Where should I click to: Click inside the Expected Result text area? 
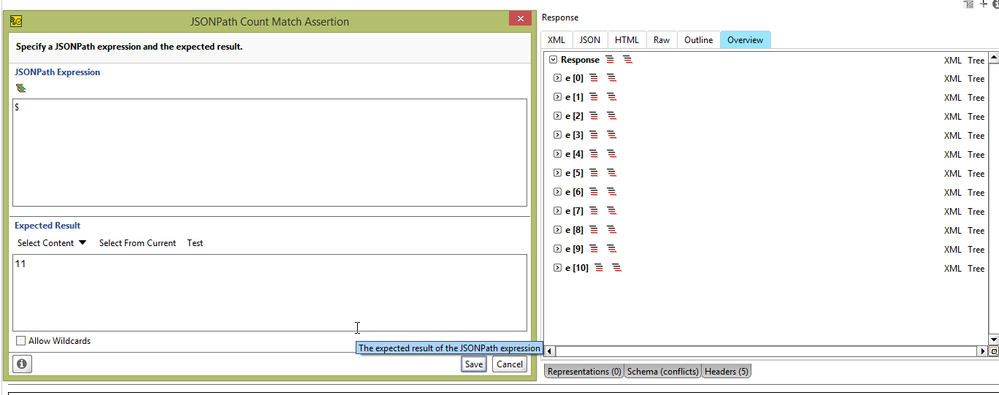pos(270,292)
